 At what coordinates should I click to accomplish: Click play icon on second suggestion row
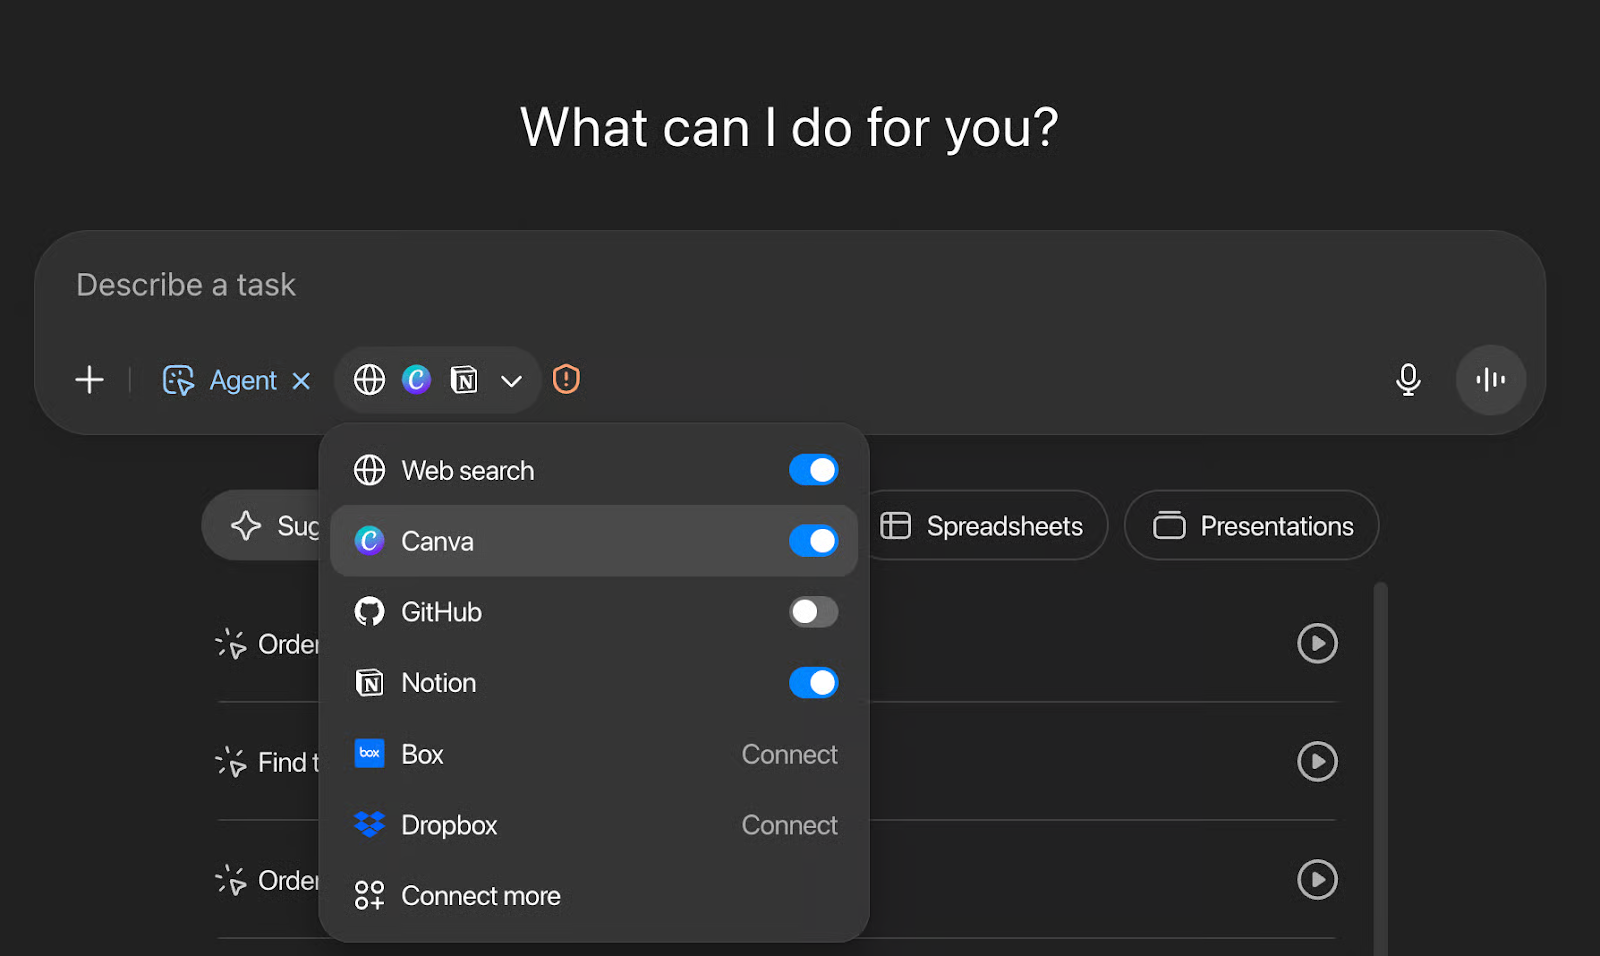1317,762
